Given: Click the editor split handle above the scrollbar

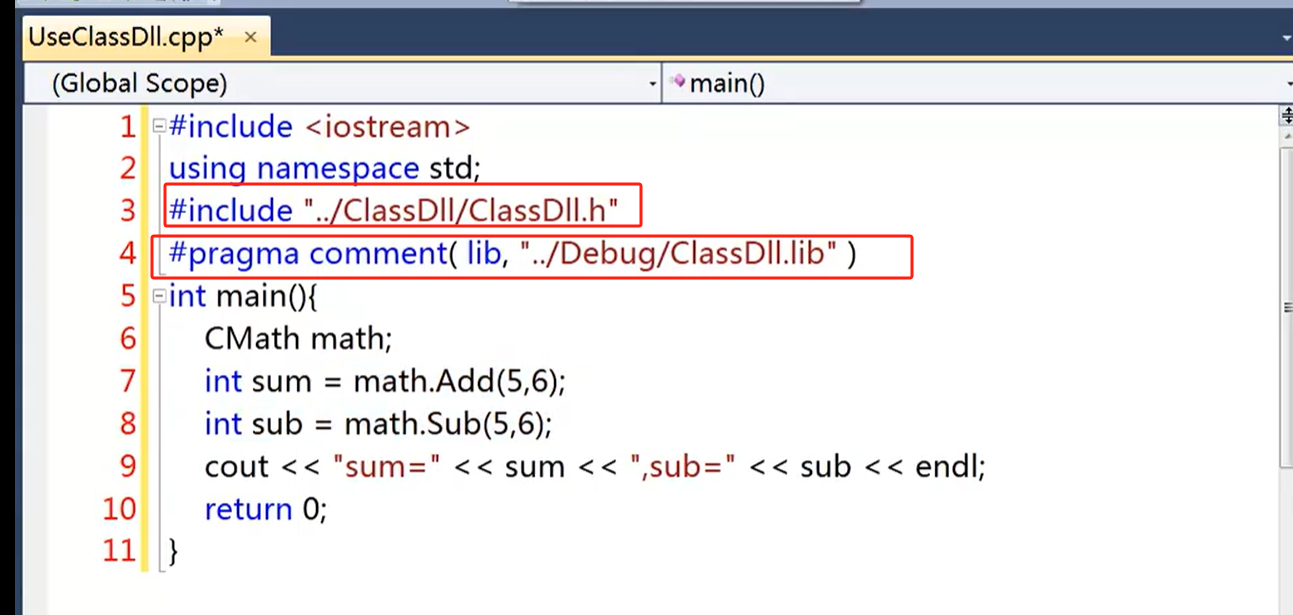Looking at the screenshot, I should pos(1287,117).
